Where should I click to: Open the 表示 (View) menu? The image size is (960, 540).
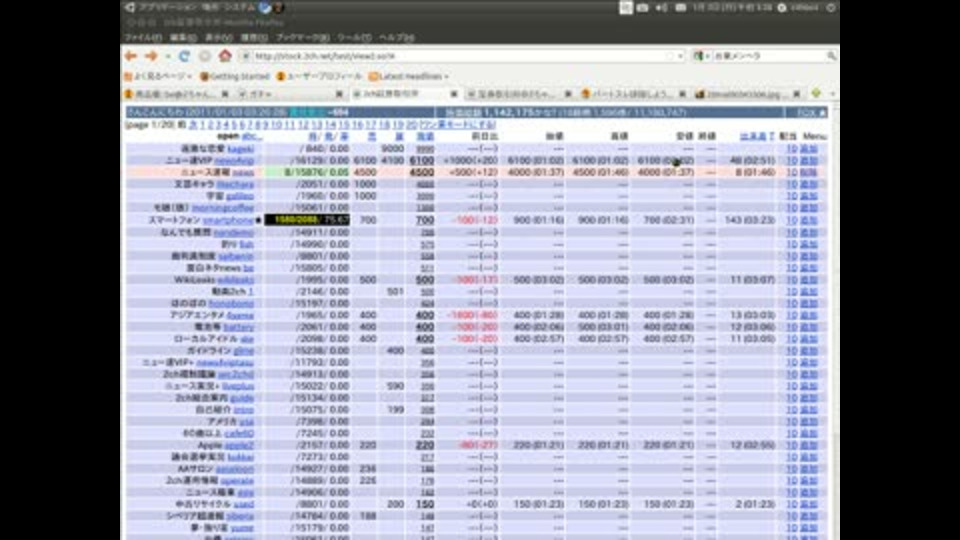219,37
